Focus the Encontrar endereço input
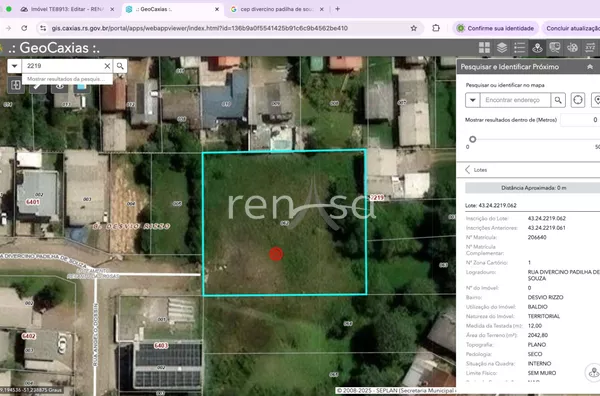The height and width of the screenshot is (396, 600). click(x=515, y=100)
